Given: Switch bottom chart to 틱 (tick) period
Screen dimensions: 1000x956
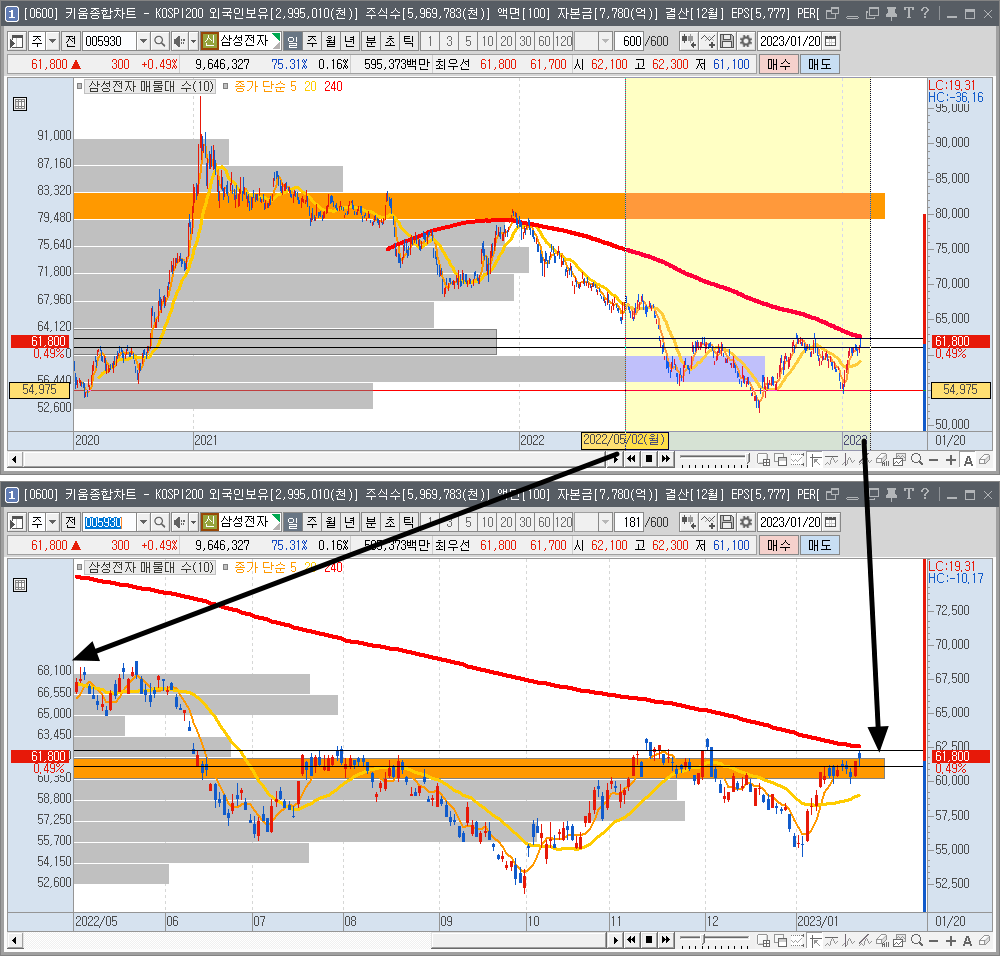Looking at the screenshot, I should pyautogui.click(x=408, y=522).
